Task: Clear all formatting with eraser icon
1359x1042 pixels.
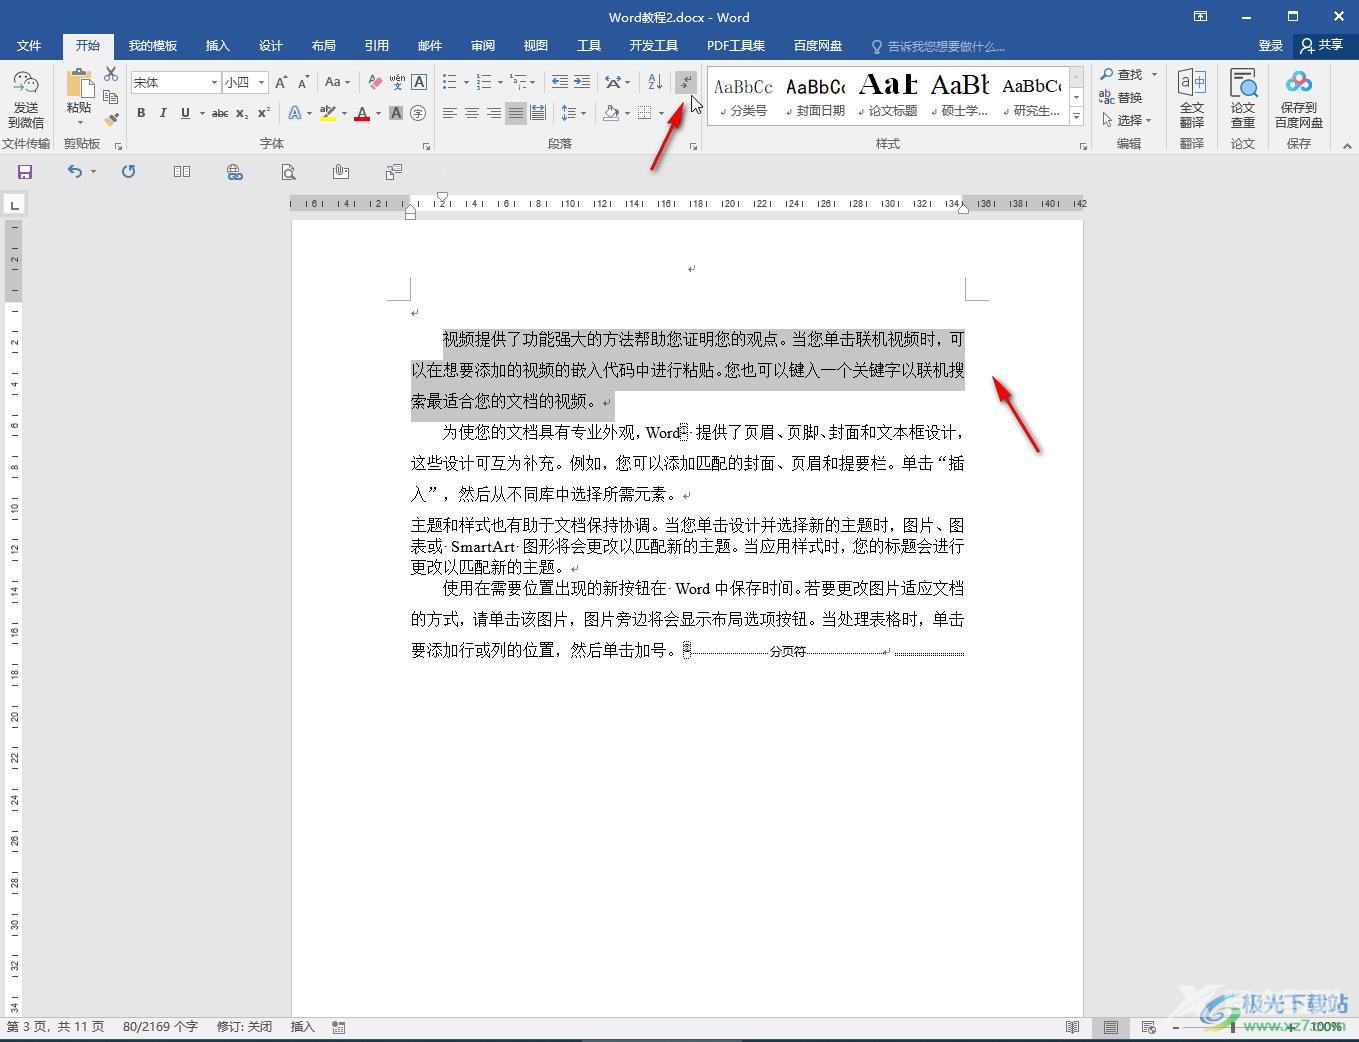Action: (375, 82)
